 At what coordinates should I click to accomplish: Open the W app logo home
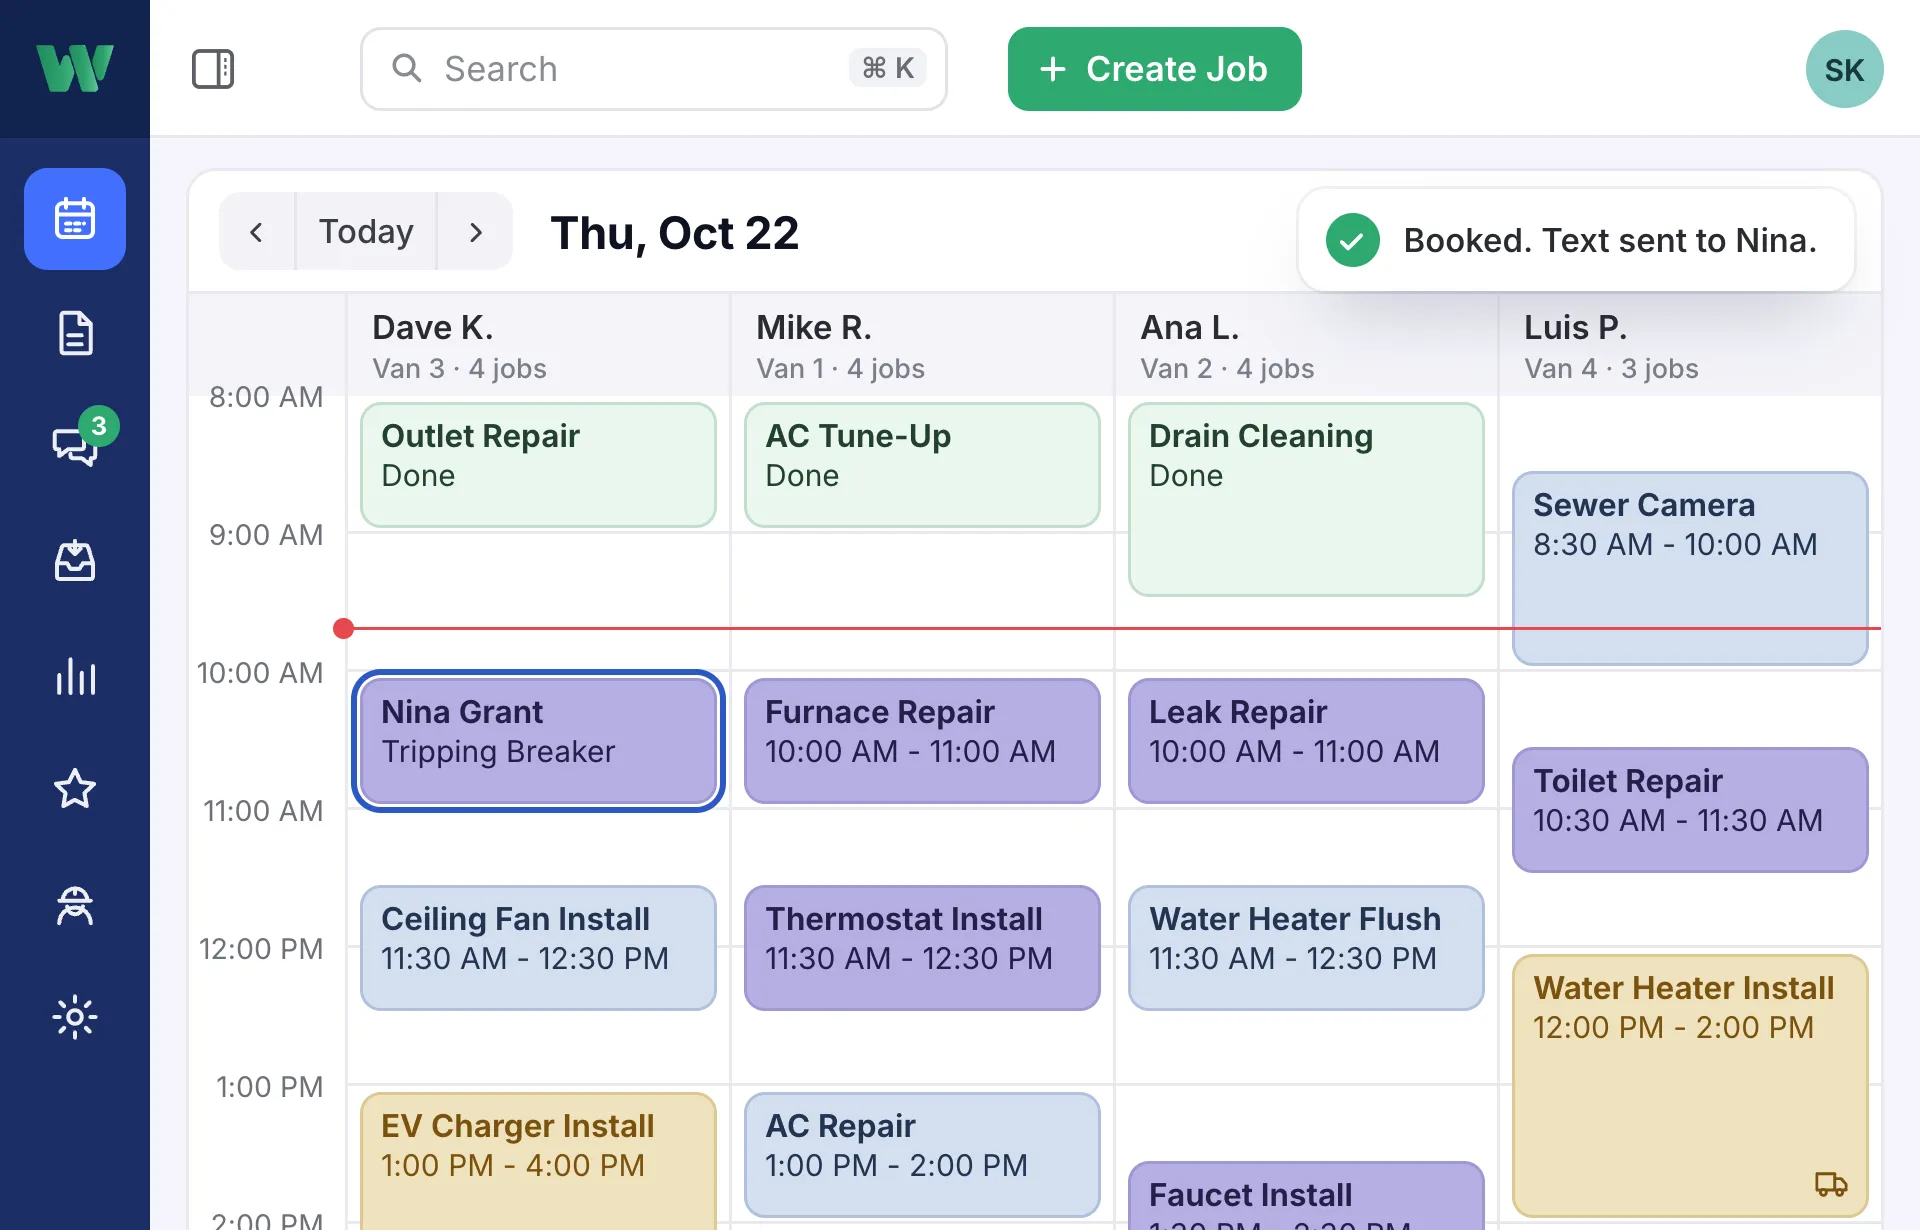point(75,68)
